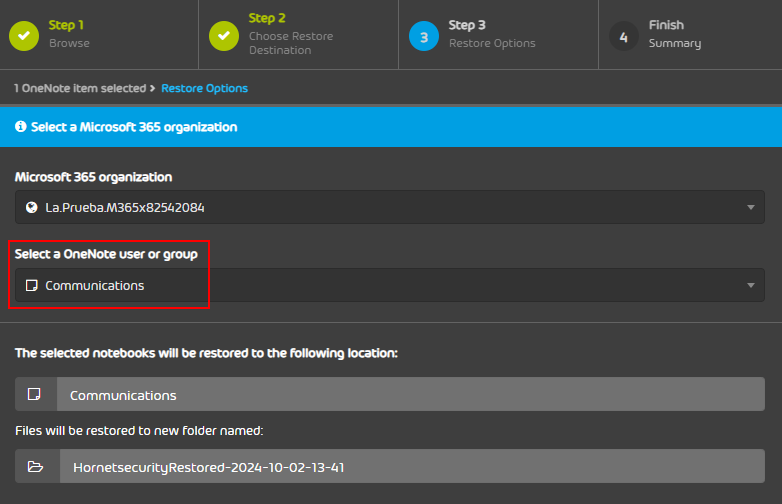Jump to the Finish Summary step

(674, 43)
